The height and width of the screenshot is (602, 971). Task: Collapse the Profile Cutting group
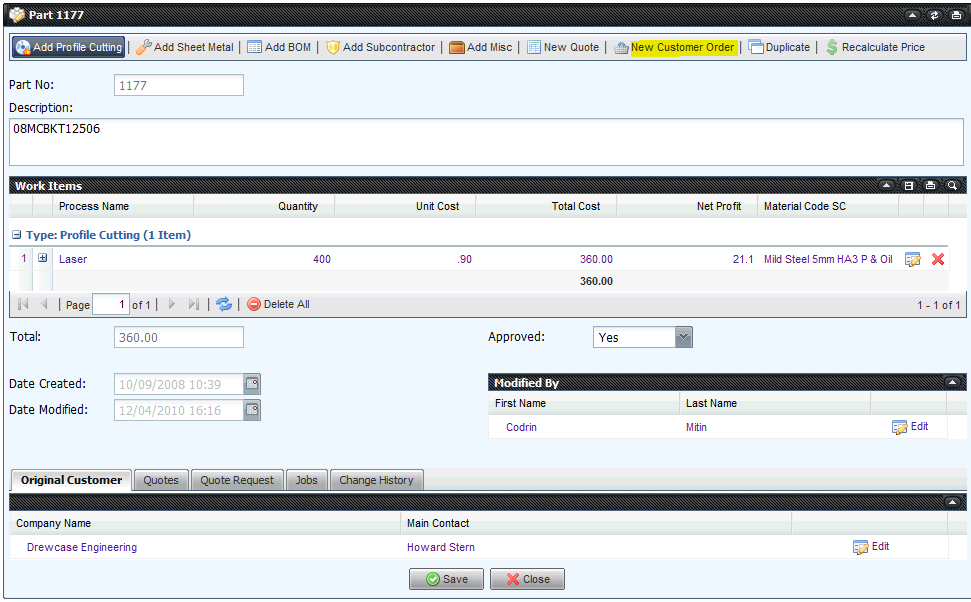point(17,235)
